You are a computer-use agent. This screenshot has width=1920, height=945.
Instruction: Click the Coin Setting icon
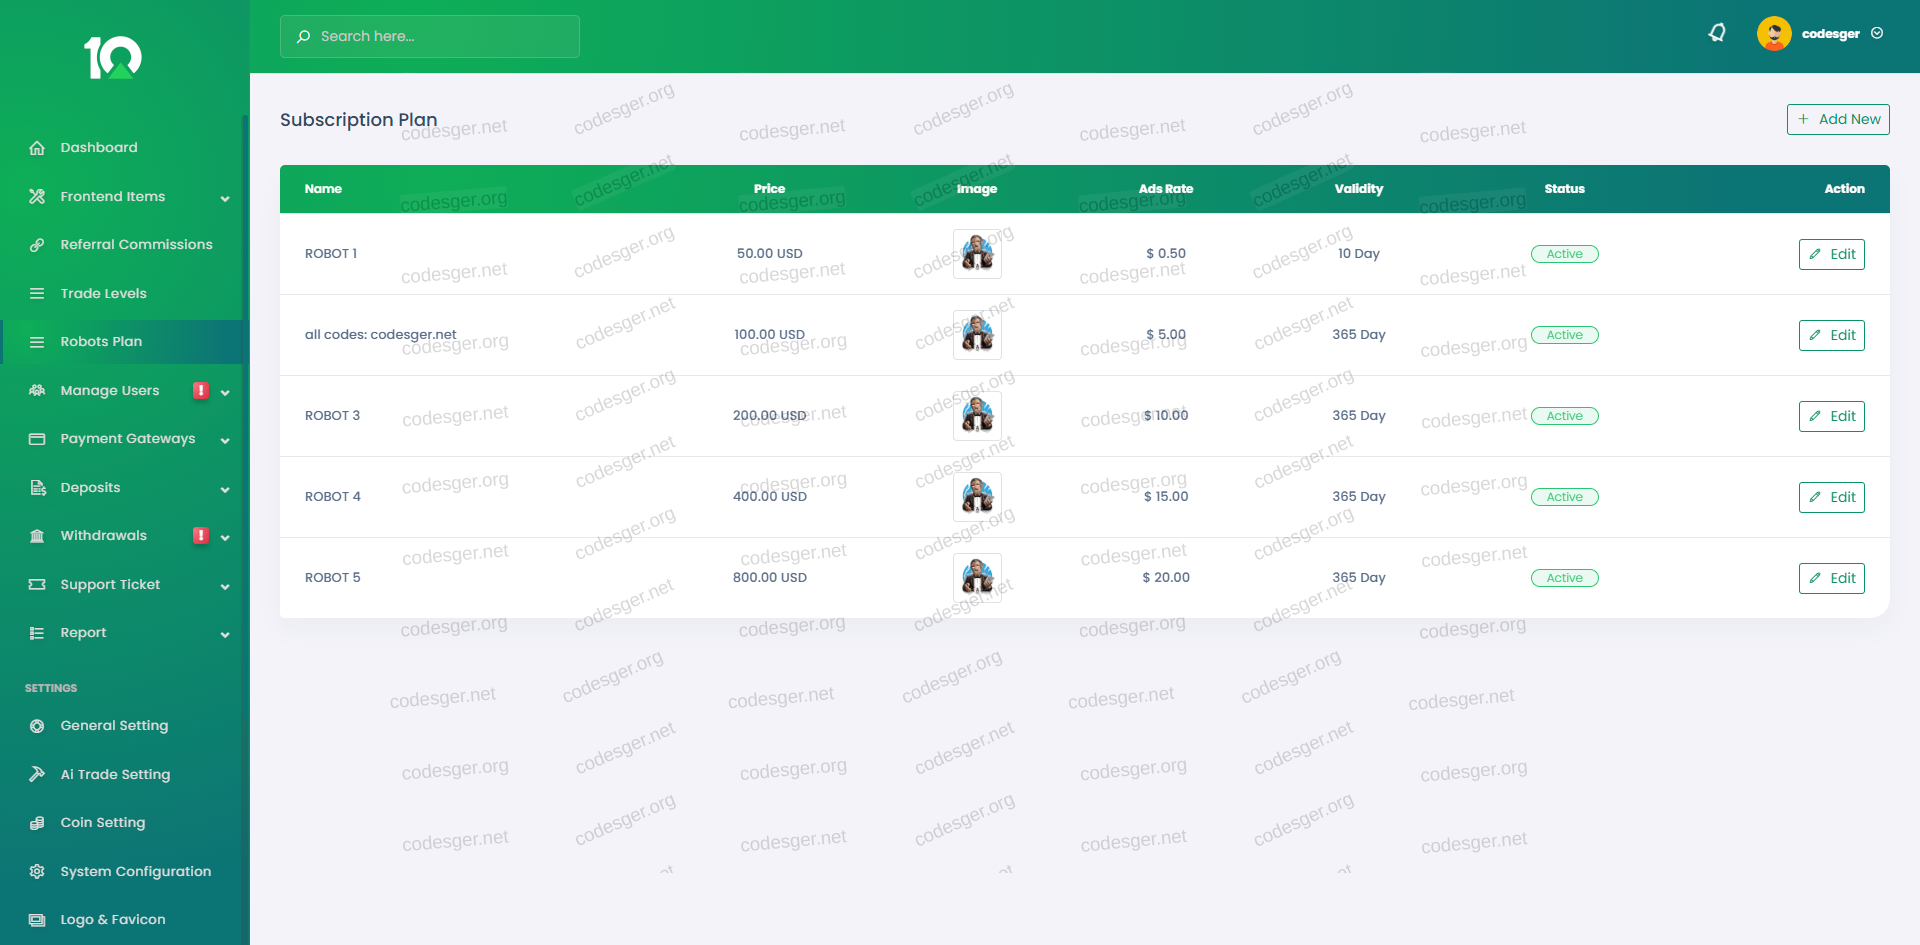(x=37, y=823)
